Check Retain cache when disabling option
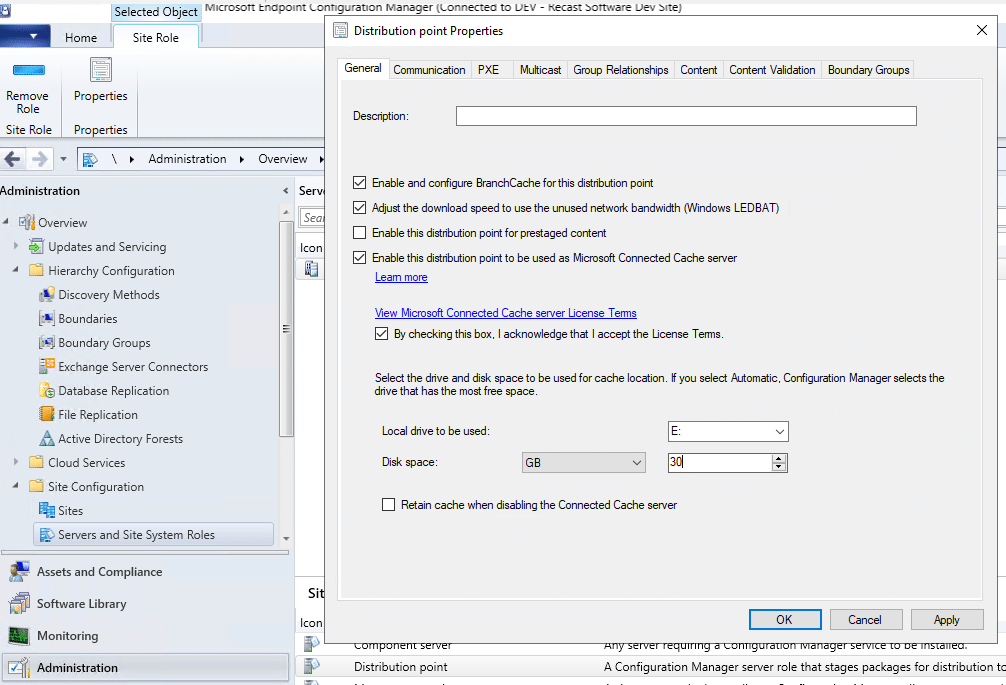Viewport: 1006px width, 685px height. [389, 505]
